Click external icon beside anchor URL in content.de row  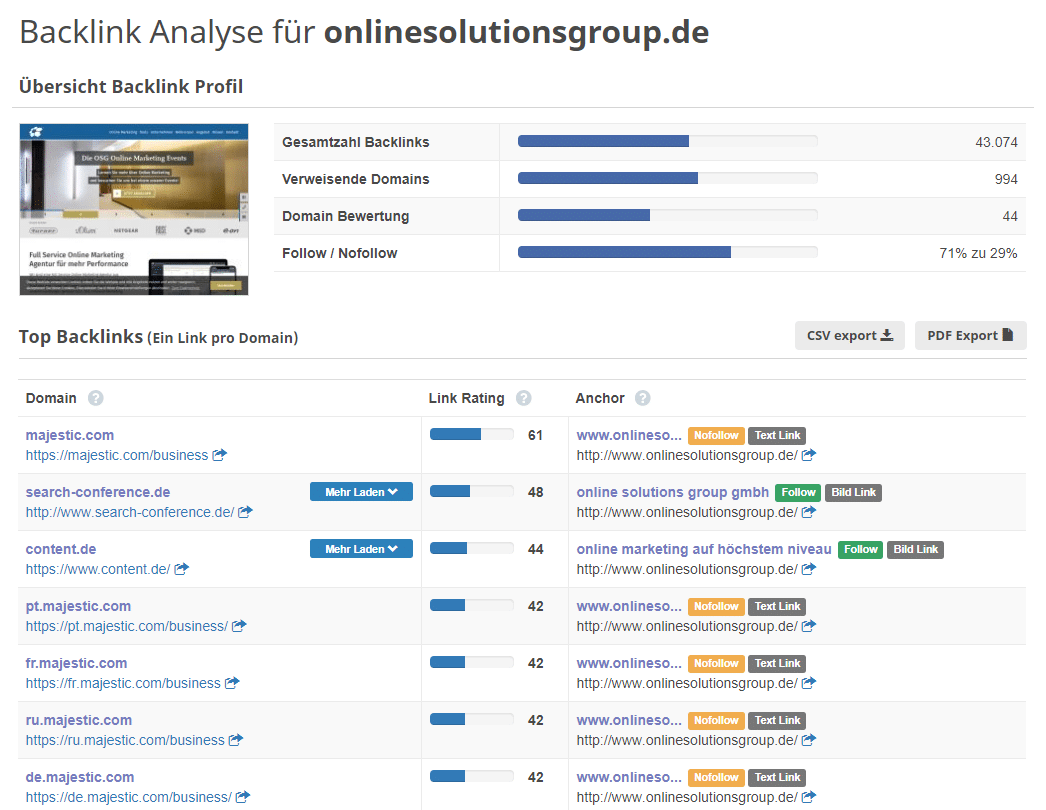[x=809, y=569]
